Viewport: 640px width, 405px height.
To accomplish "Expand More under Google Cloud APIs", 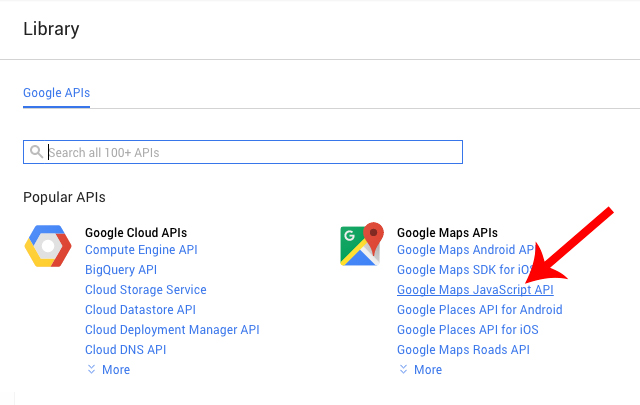I will click(x=109, y=370).
